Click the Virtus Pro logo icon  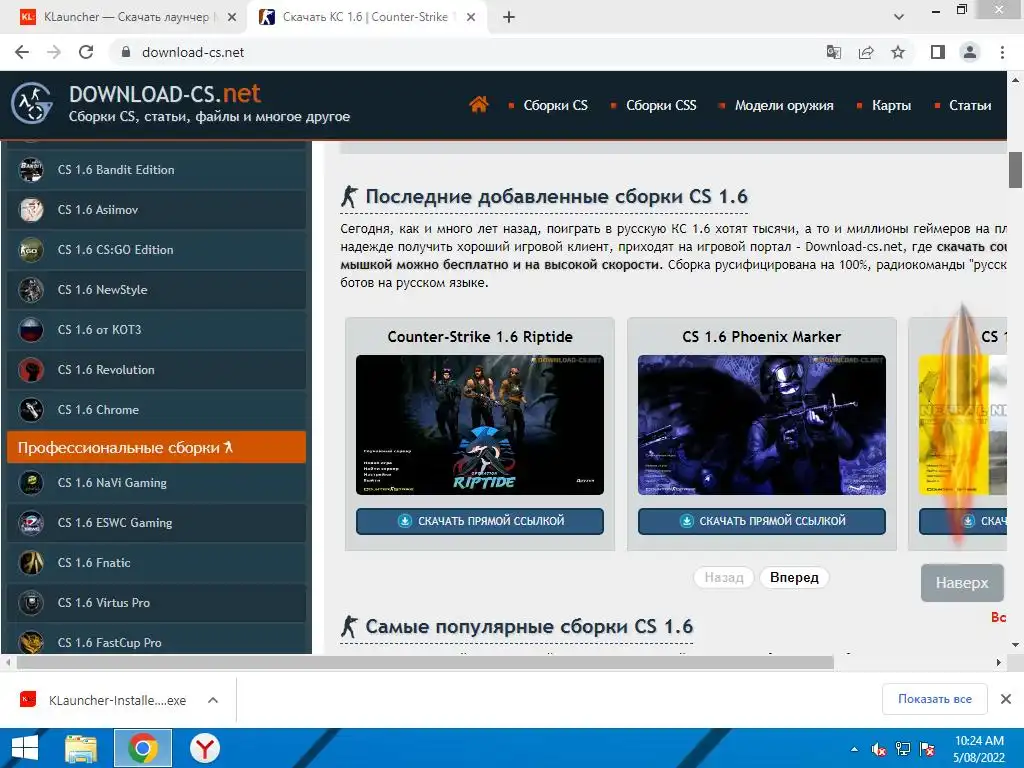31,603
